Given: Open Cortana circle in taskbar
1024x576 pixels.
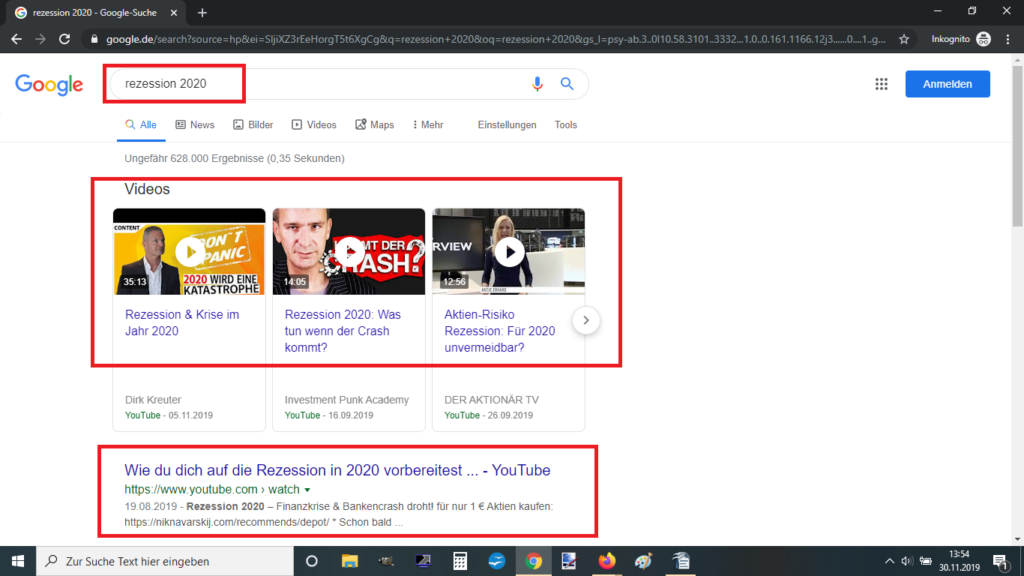Looking at the screenshot, I should pyautogui.click(x=312, y=561).
